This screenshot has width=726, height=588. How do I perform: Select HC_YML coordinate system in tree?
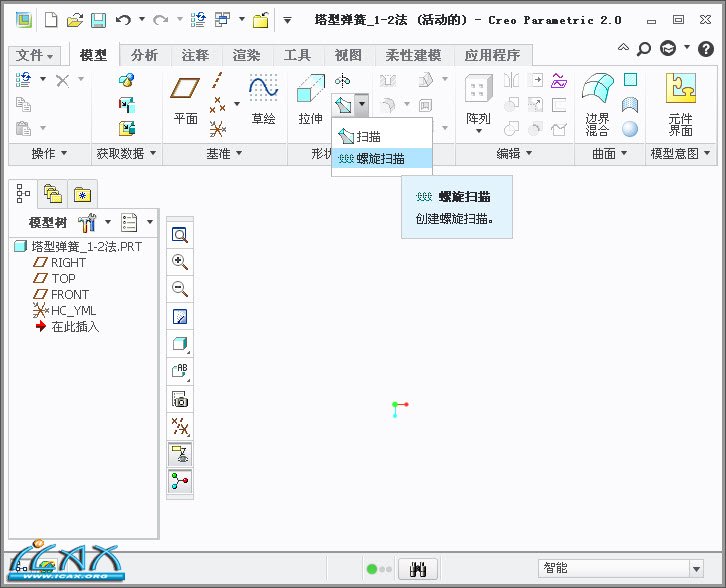point(64,310)
